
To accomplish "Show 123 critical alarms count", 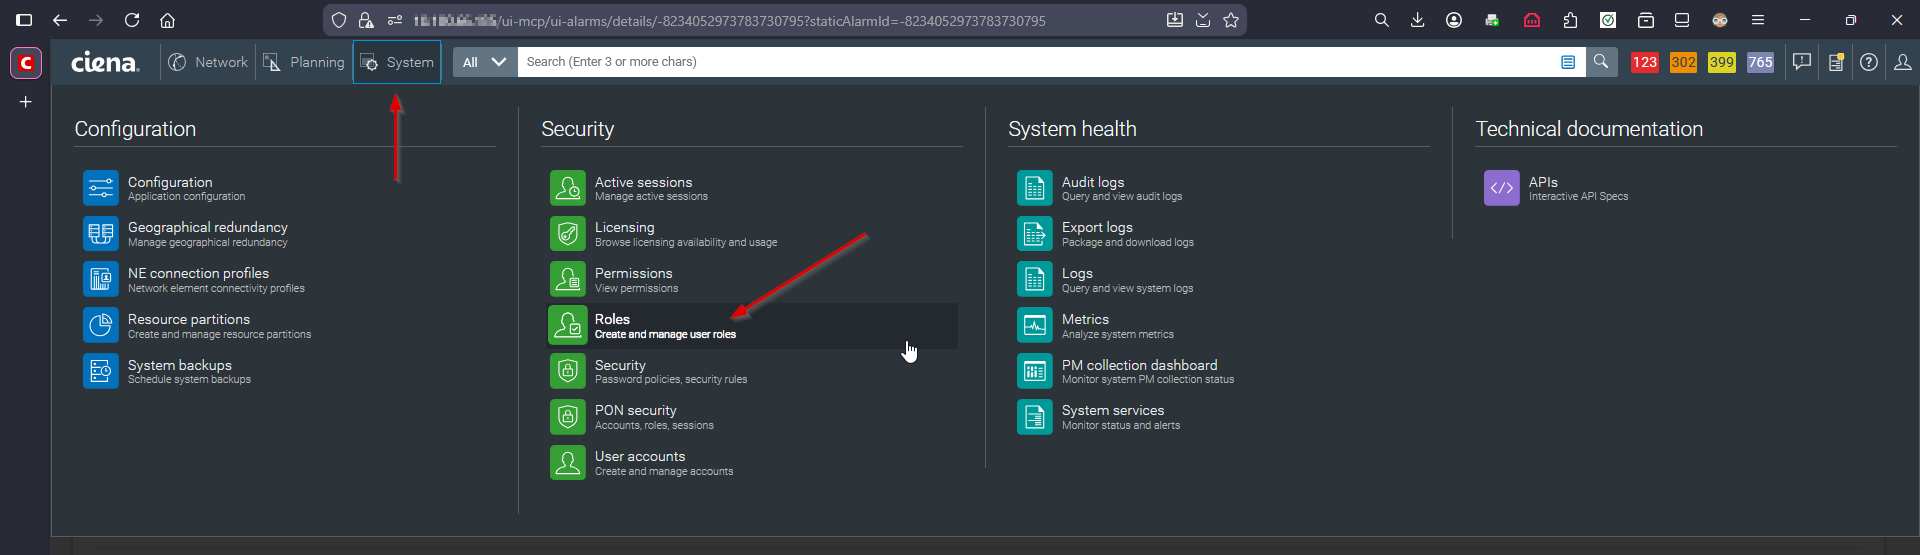I will [1645, 62].
